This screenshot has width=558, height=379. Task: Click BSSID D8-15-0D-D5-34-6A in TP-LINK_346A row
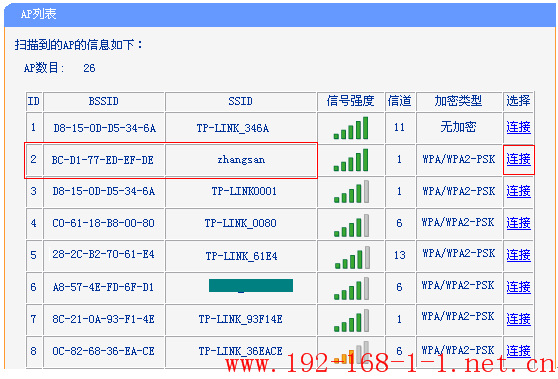(x=105, y=128)
